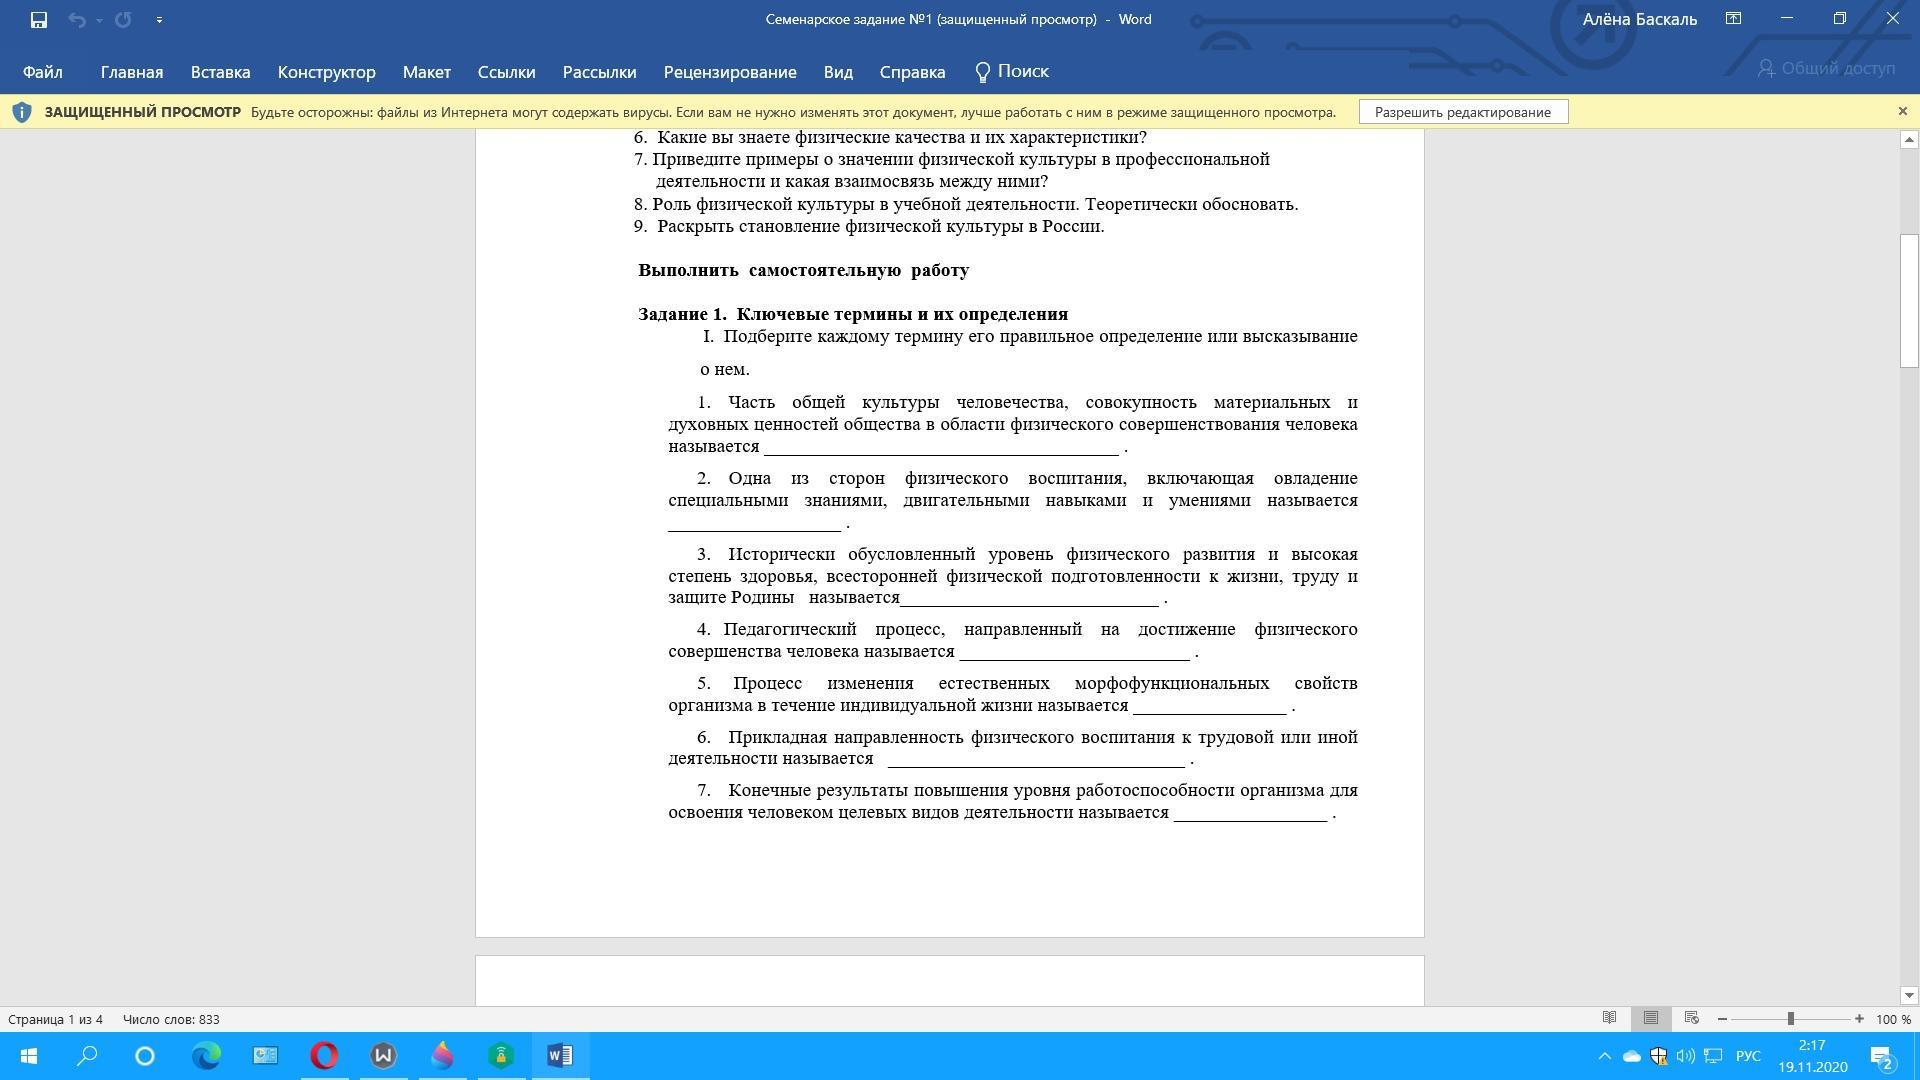Click zoom in plus button
The width and height of the screenshot is (1920, 1080).
1859,1019
